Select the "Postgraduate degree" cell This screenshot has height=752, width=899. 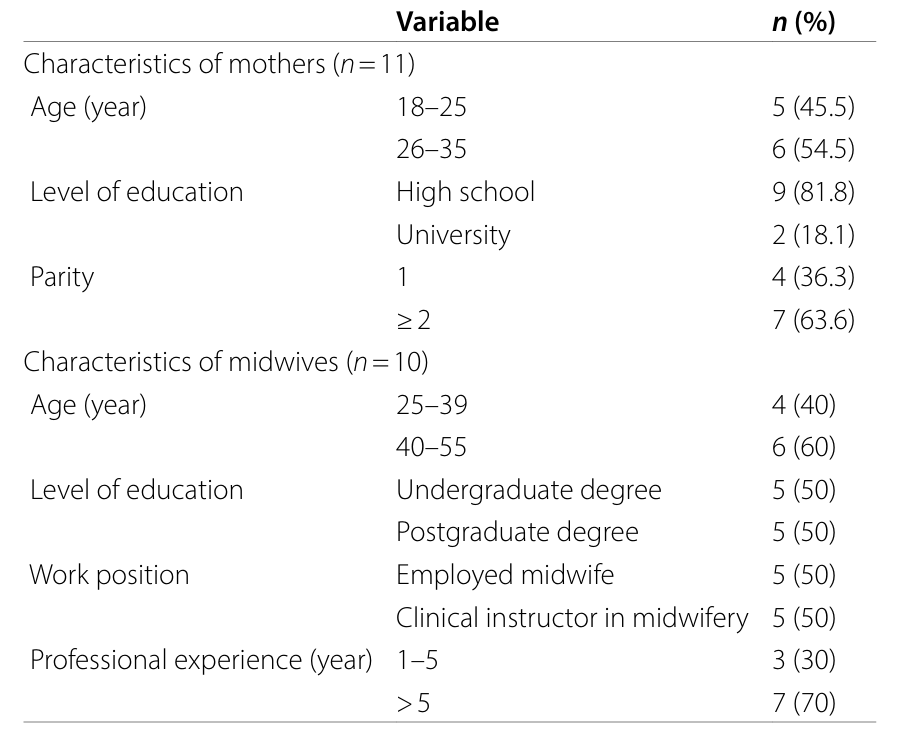516,532
